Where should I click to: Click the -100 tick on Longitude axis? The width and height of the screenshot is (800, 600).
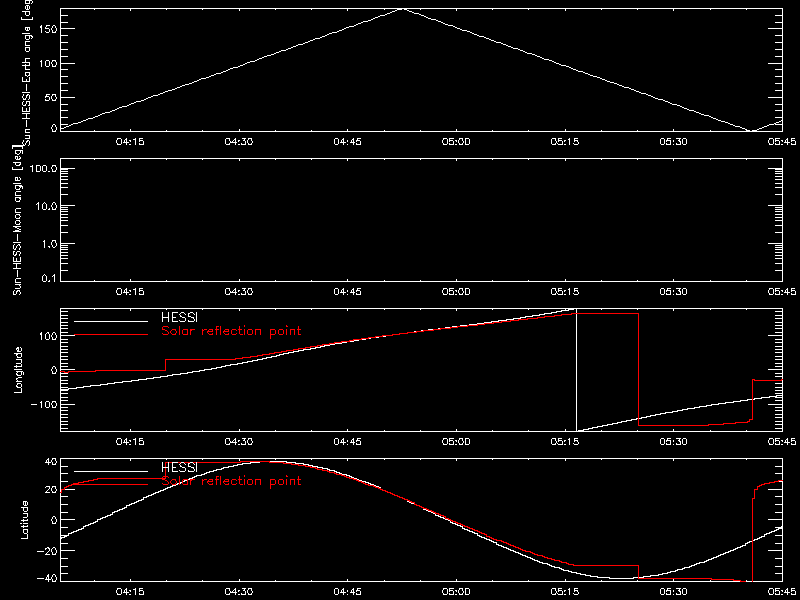click(45, 404)
